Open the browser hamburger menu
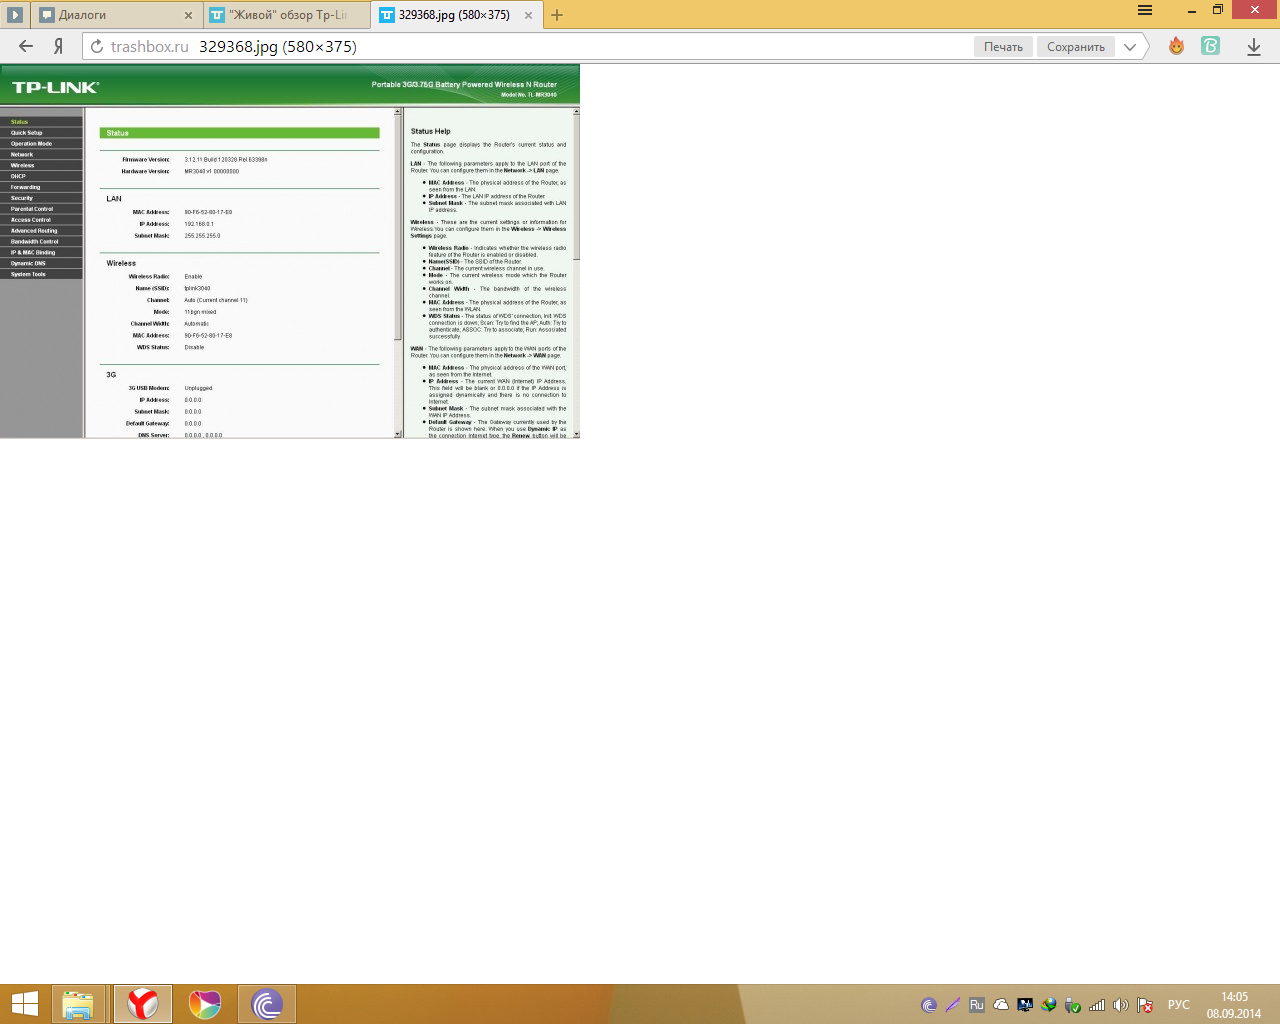The image size is (1280, 1024). pos(1145,10)
